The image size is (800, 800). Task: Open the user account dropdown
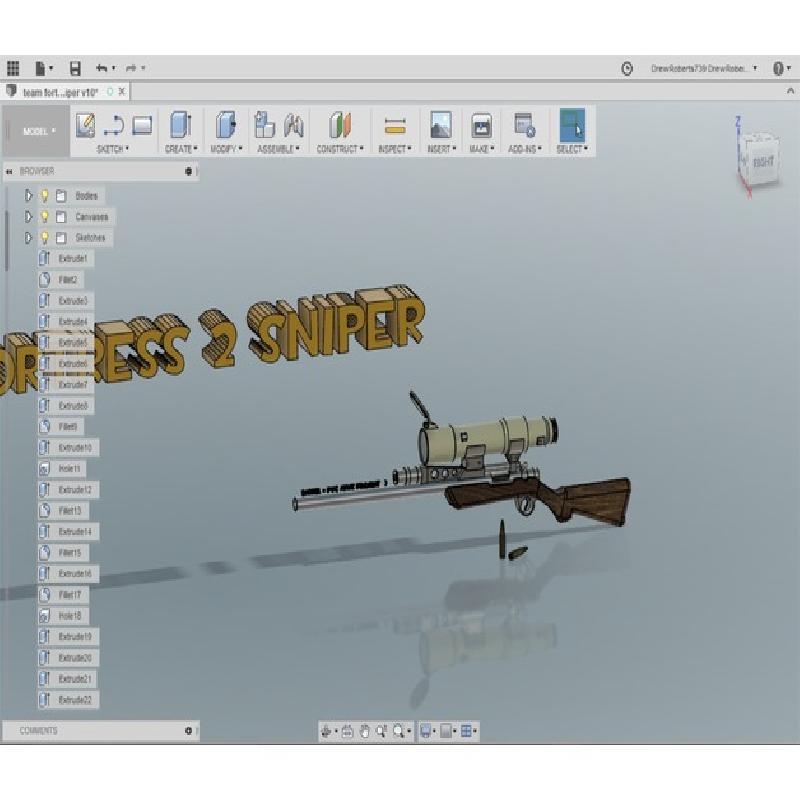(x=704, y=68)
